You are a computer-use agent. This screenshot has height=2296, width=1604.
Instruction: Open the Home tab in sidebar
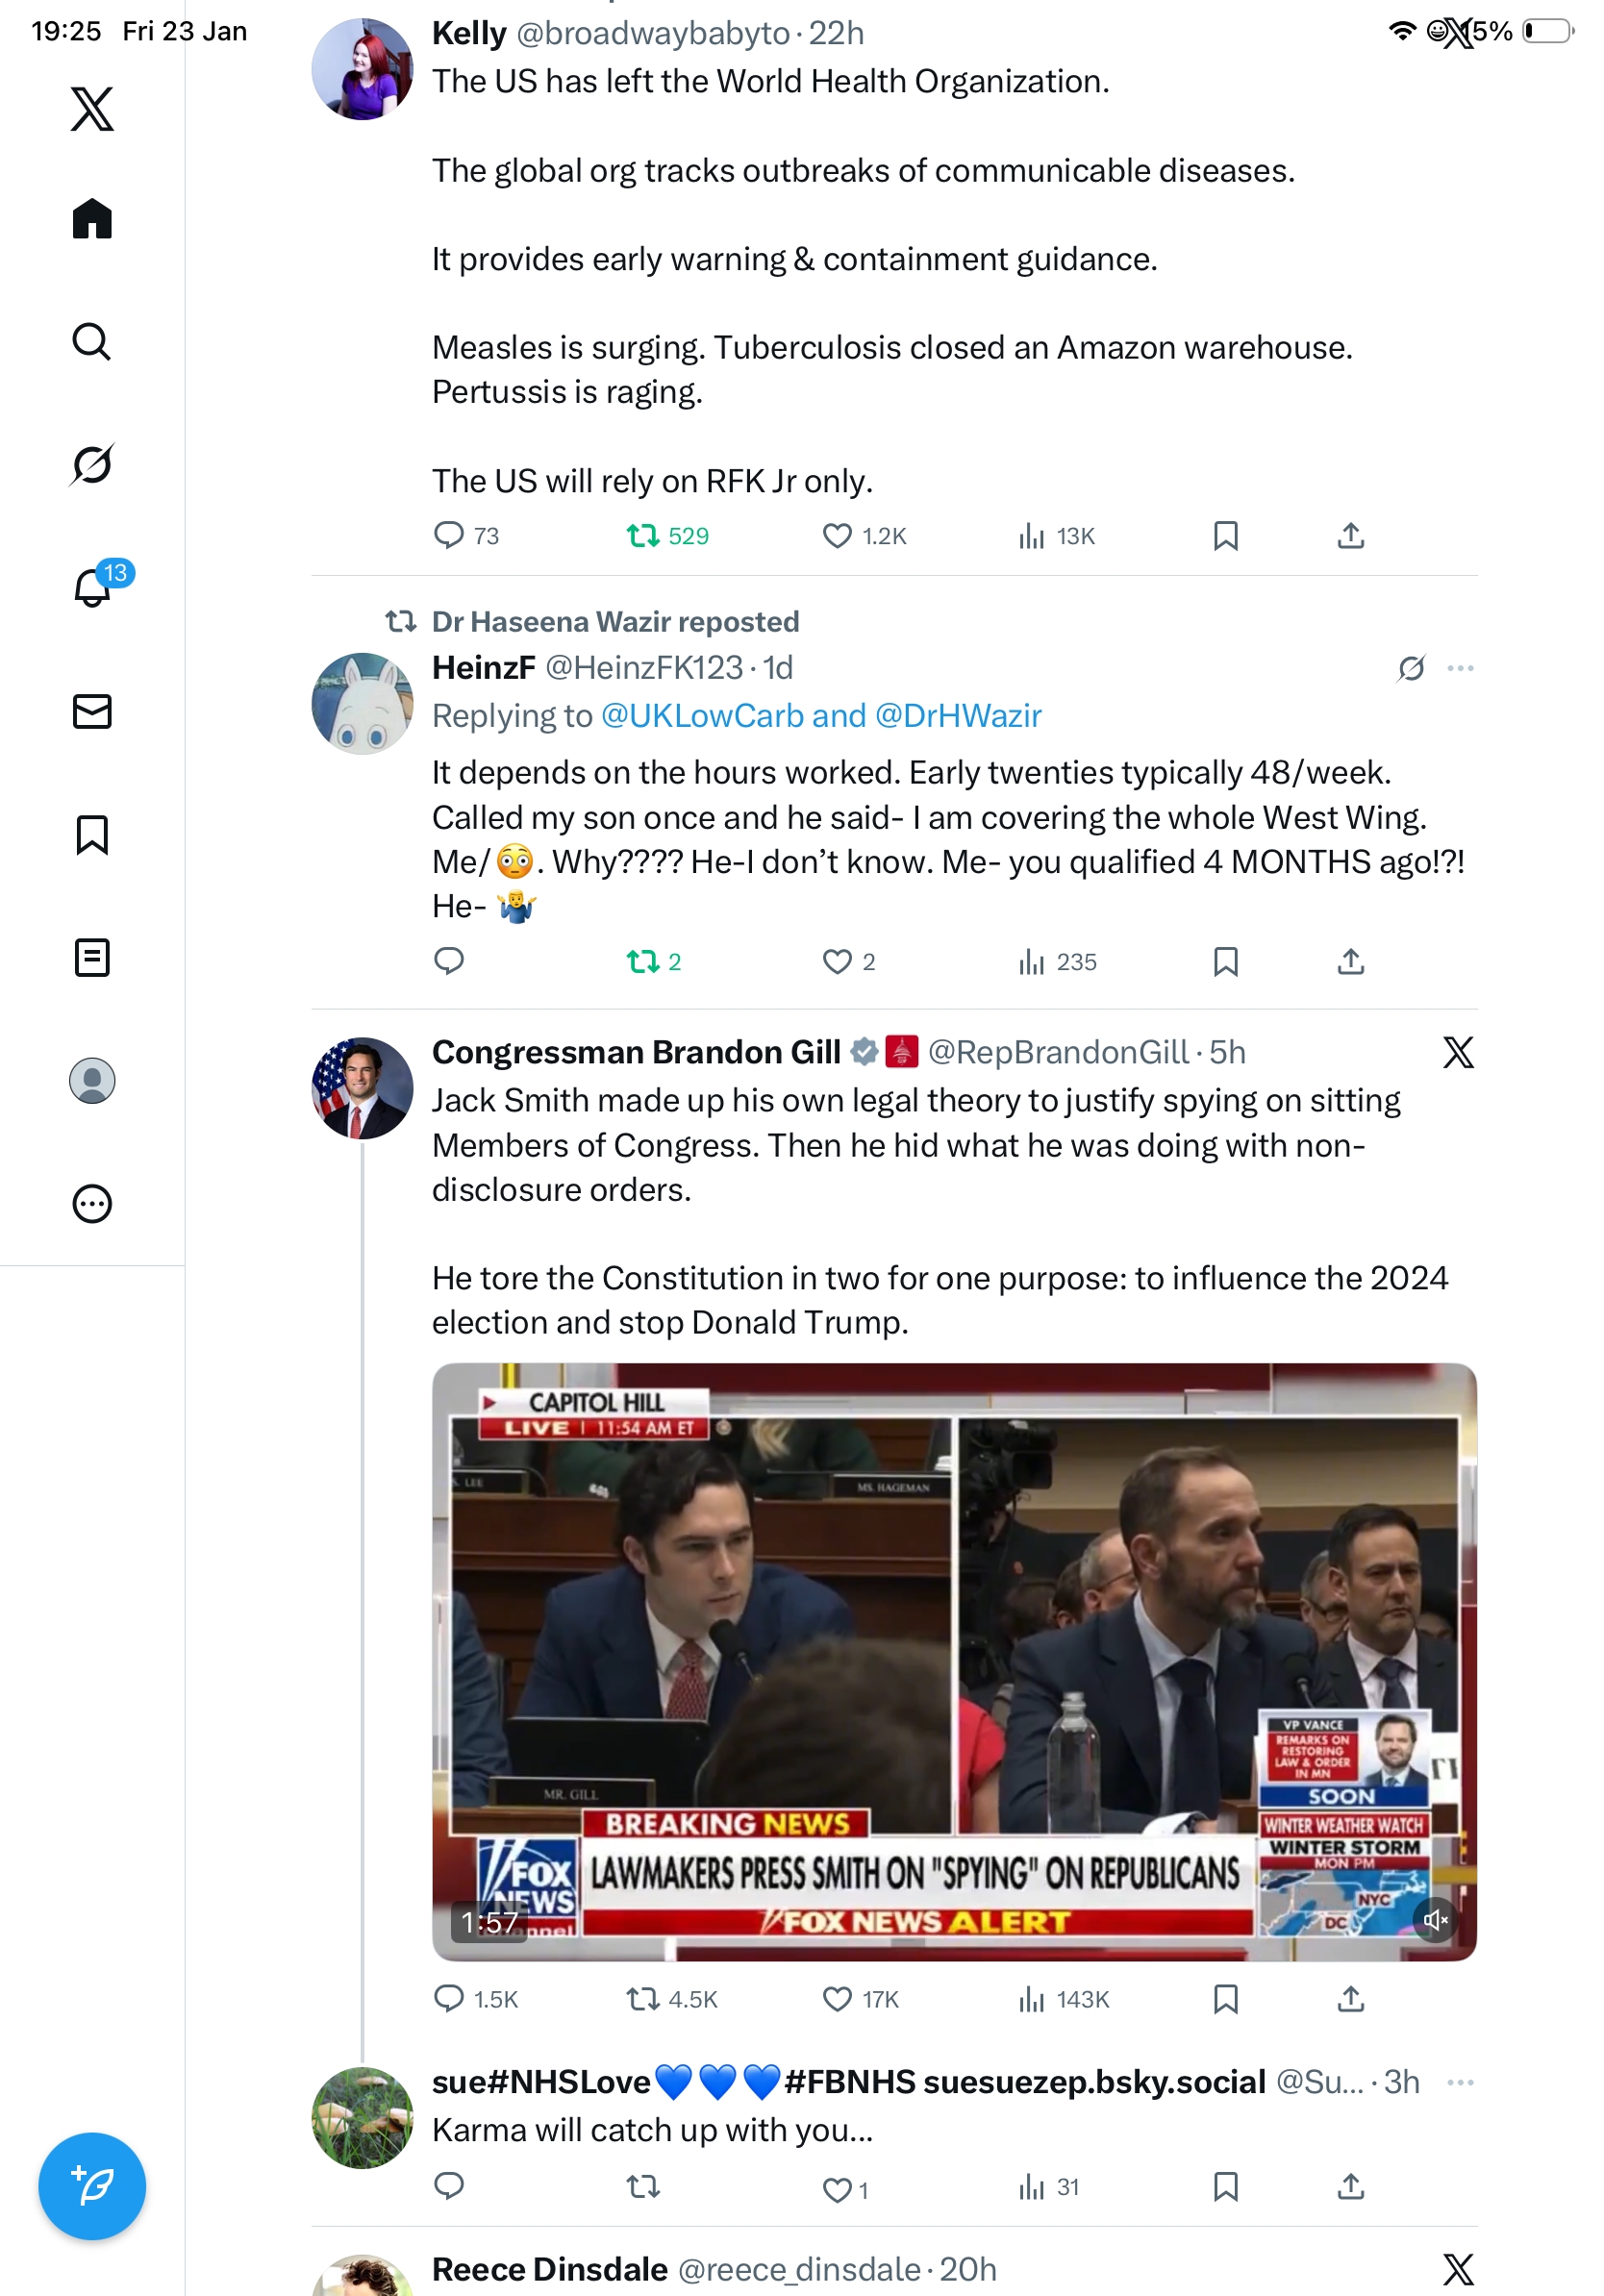point(92,218)
